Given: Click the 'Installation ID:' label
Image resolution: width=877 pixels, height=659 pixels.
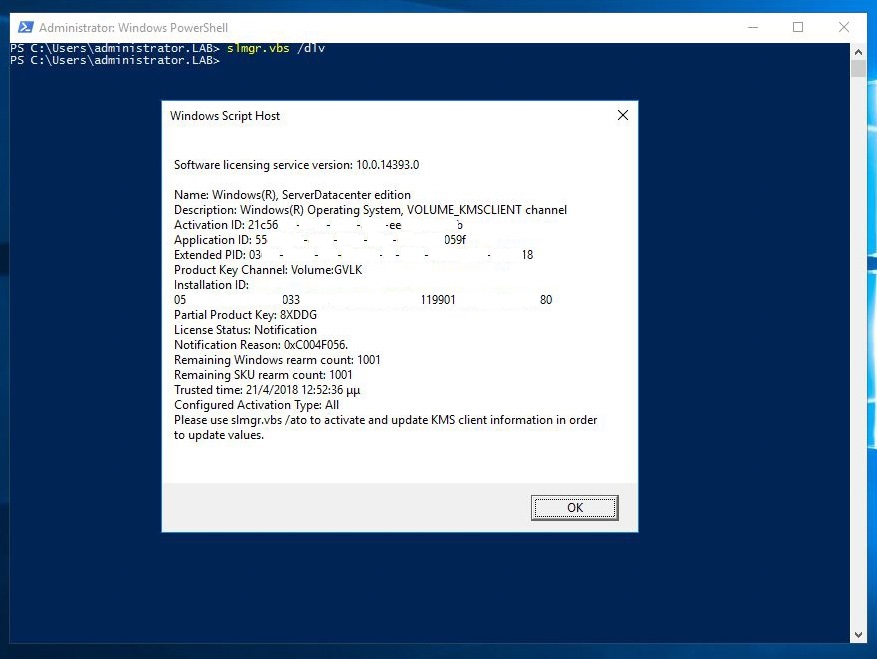Looking at the screenshot, I should tap(211, 285).
